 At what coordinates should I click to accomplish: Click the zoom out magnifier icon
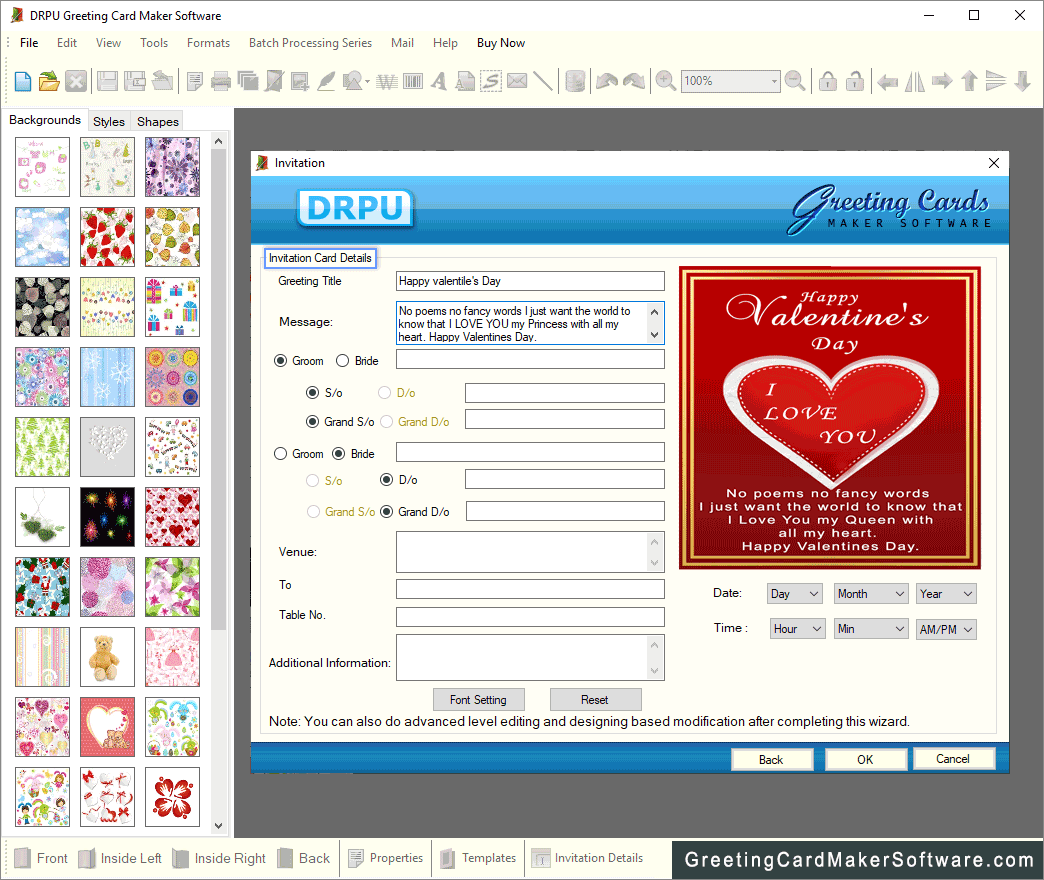(x=795, y=81)
